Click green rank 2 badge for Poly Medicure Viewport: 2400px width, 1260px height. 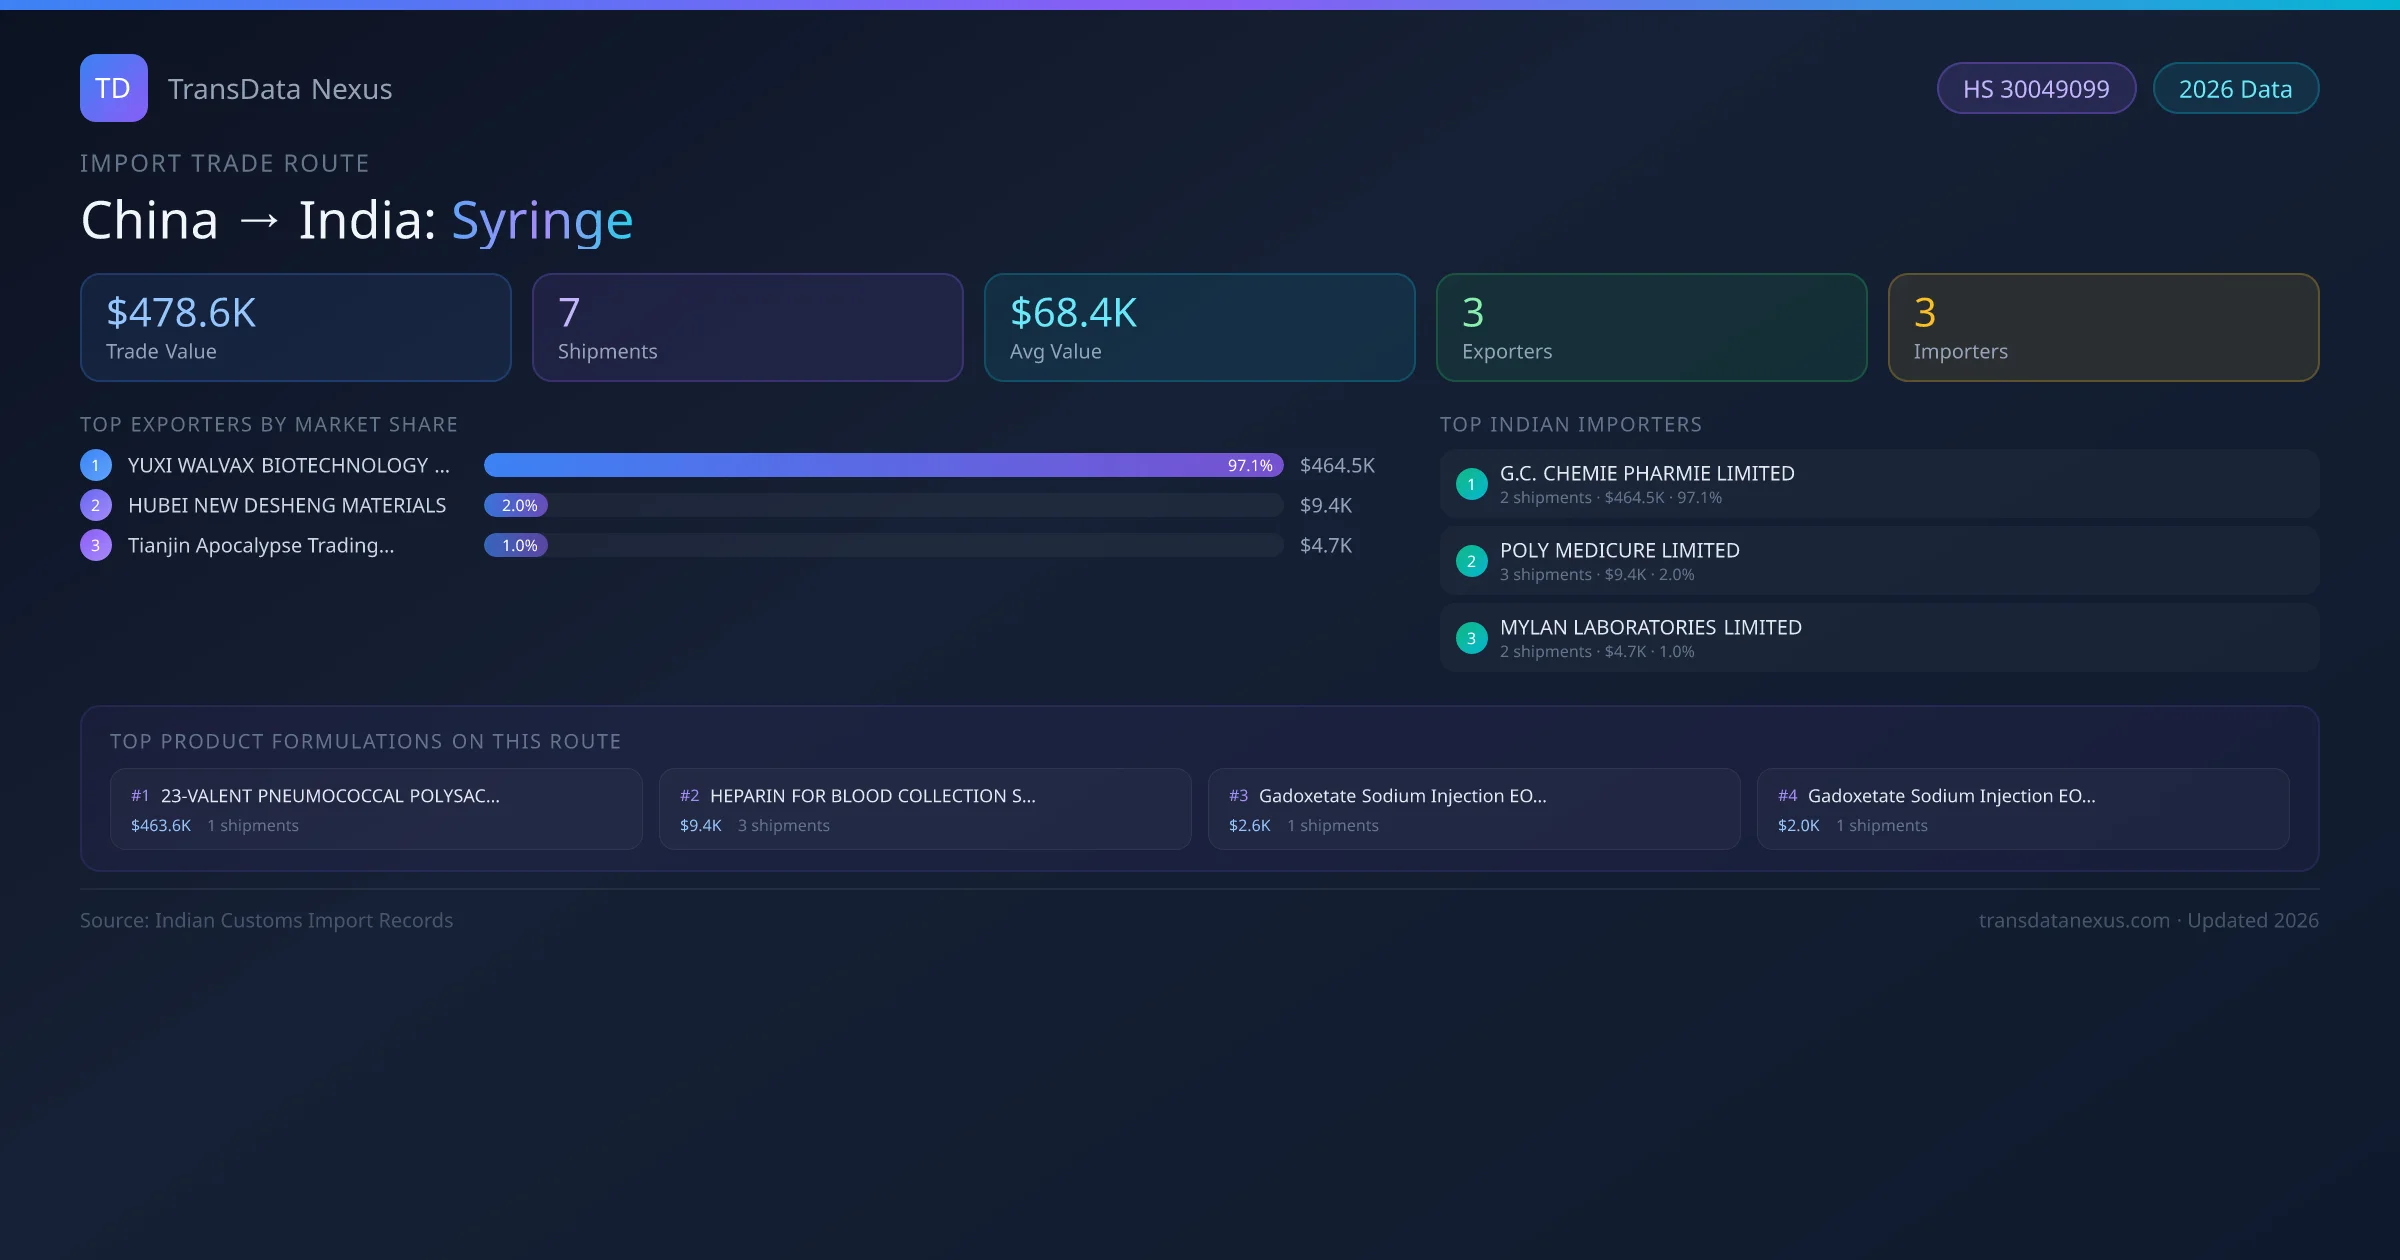(1471, 561)
